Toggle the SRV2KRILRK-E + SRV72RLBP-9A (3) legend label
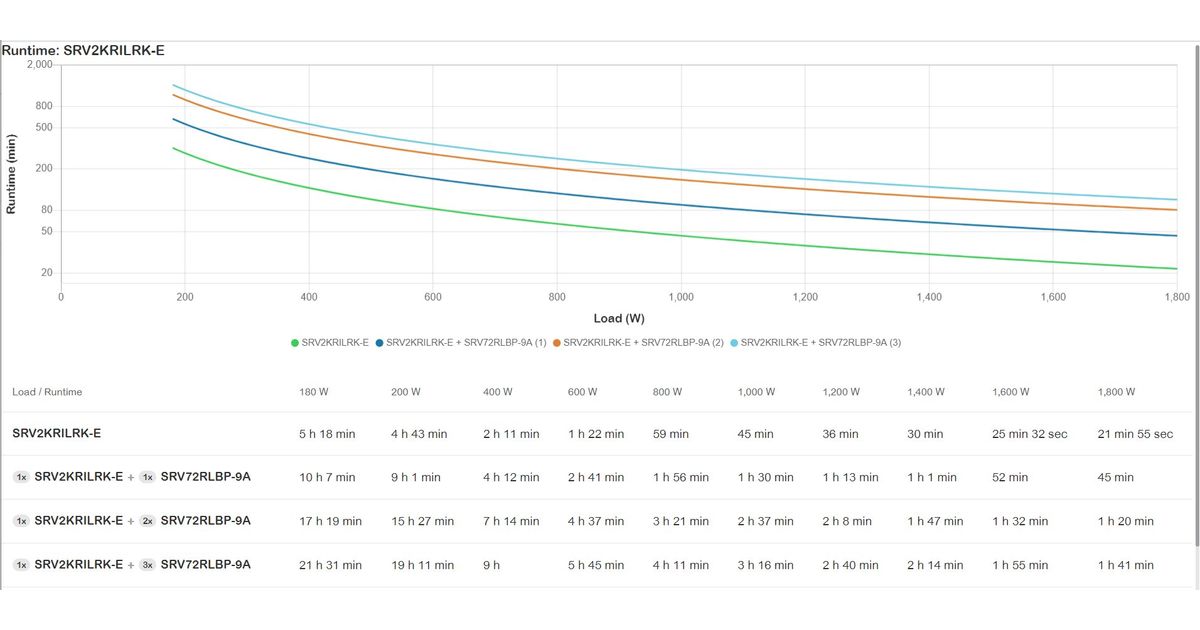Viewport: 1200px width, 630px height. (820, 343)
